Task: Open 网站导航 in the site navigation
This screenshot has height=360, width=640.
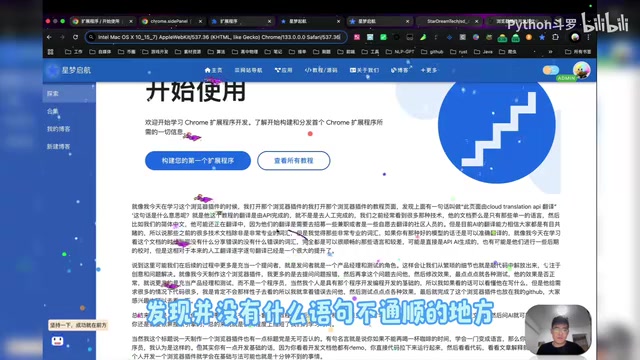Action: pos(248,70)
